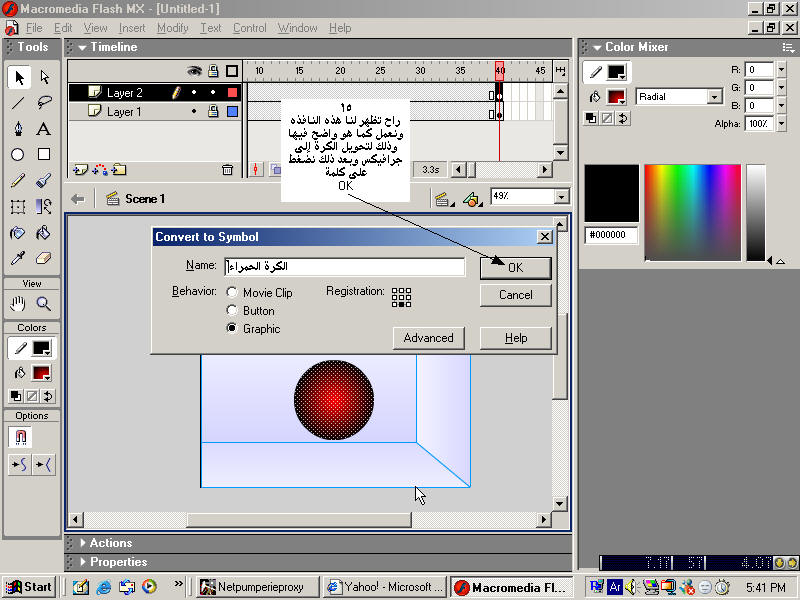The height and width of the screenshot is (600, 800).
Task: Toggle Snap to Objects magnet option
Action: [20, 437]
